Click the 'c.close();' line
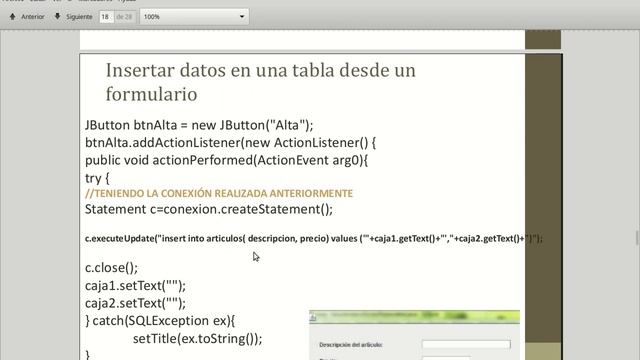Viewport: 640px width, 360px height. (x=111, y=268)
